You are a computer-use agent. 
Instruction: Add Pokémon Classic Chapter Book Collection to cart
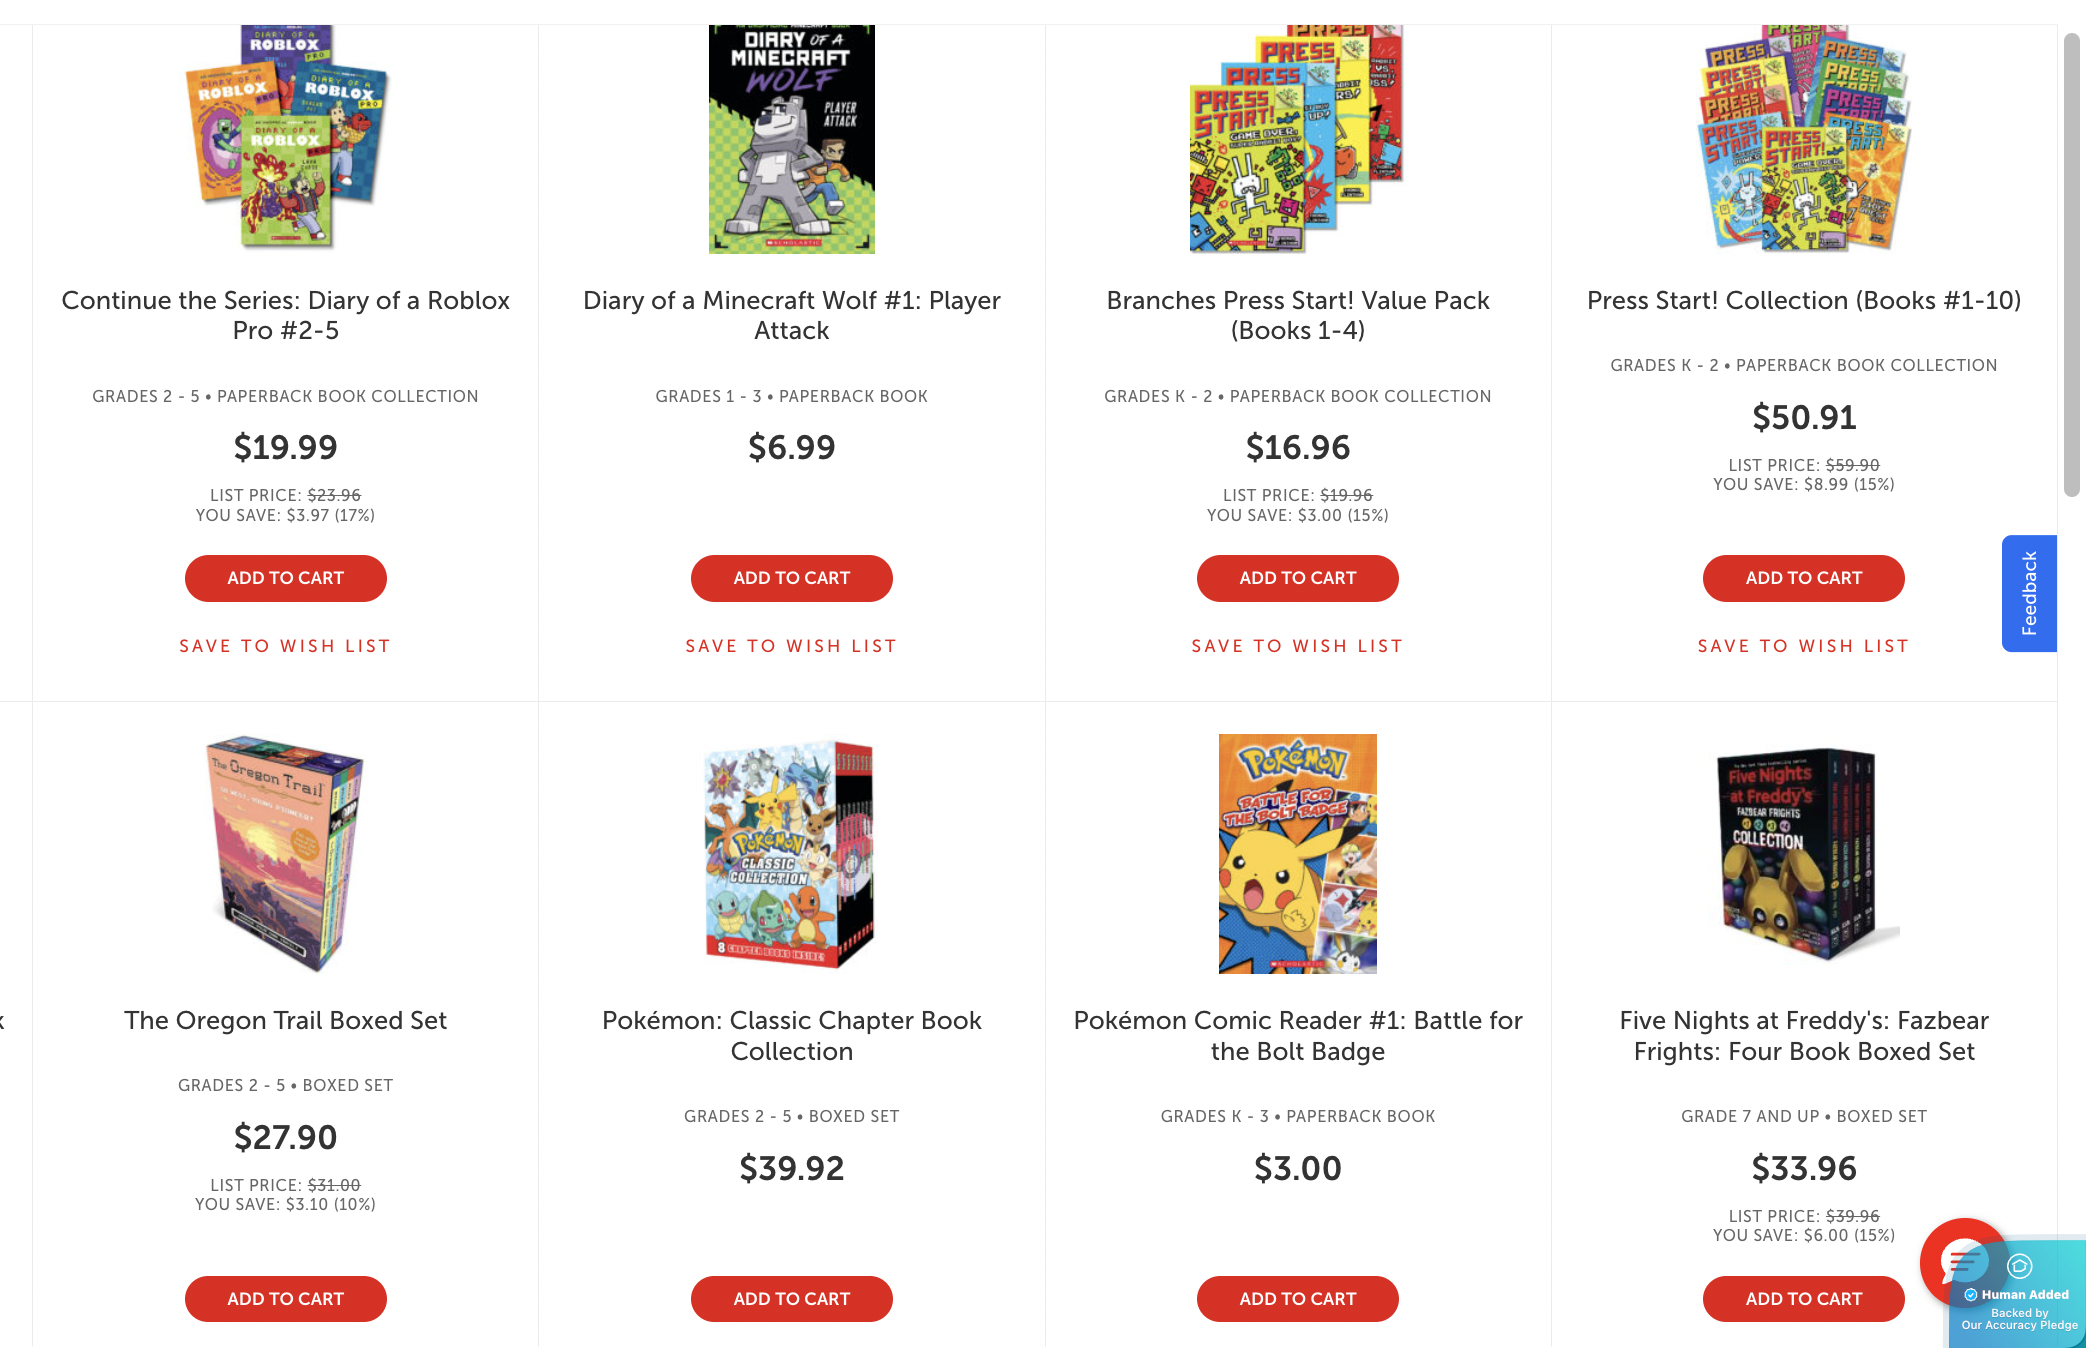click(x=791, y=1298)
